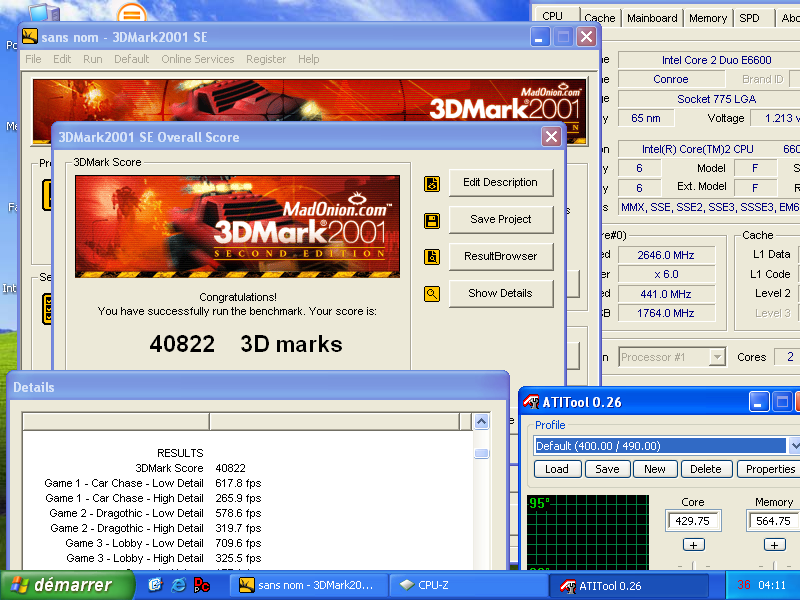Open the Run menu

[x=92, y=59]
